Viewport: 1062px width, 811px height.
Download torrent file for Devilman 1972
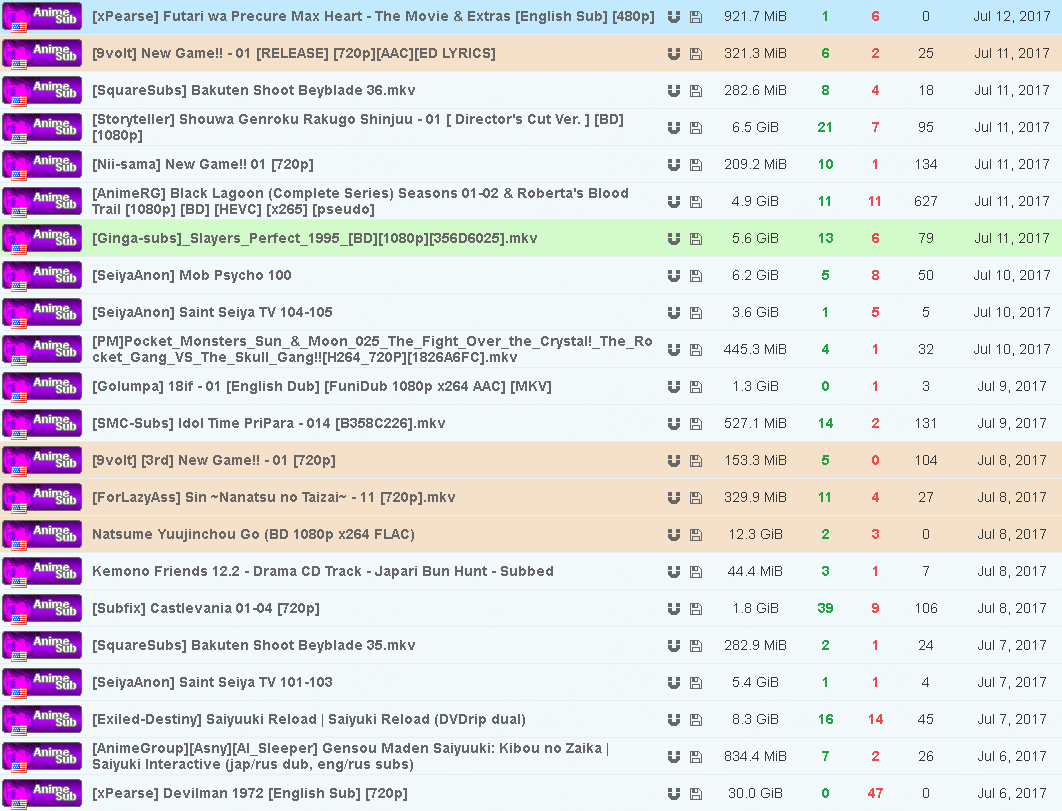point(696,794)
